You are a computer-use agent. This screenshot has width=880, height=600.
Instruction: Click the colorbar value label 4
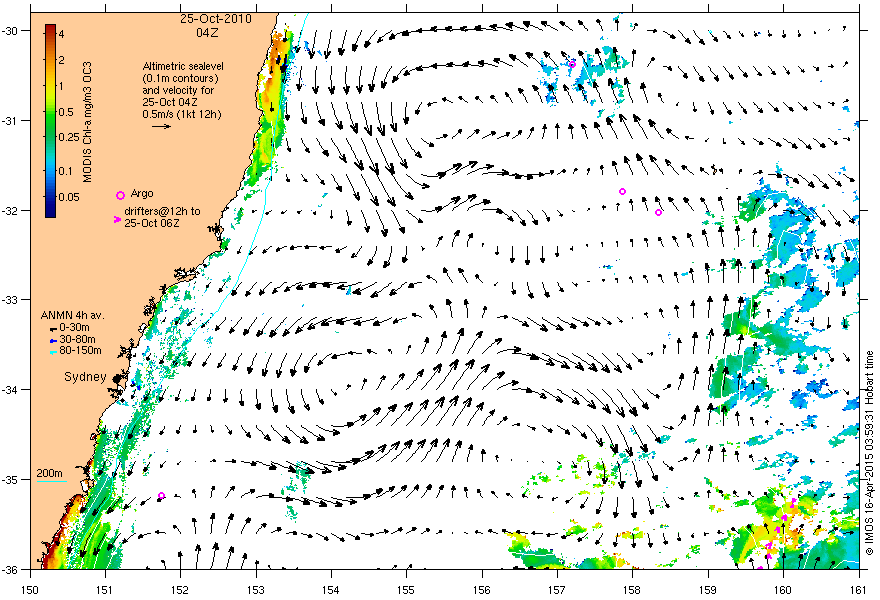pos(61,34)
